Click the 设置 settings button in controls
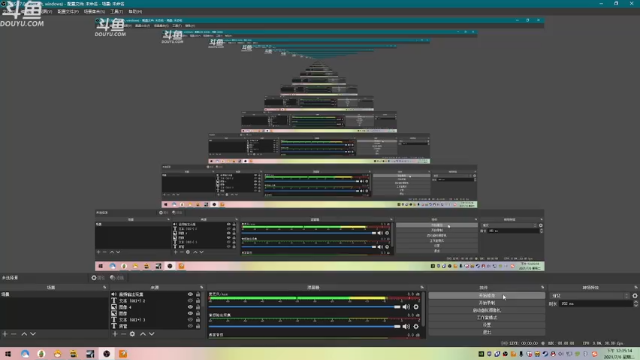This screenshot has width=640, height=360. pyautogui.click(x=487, y=325)
